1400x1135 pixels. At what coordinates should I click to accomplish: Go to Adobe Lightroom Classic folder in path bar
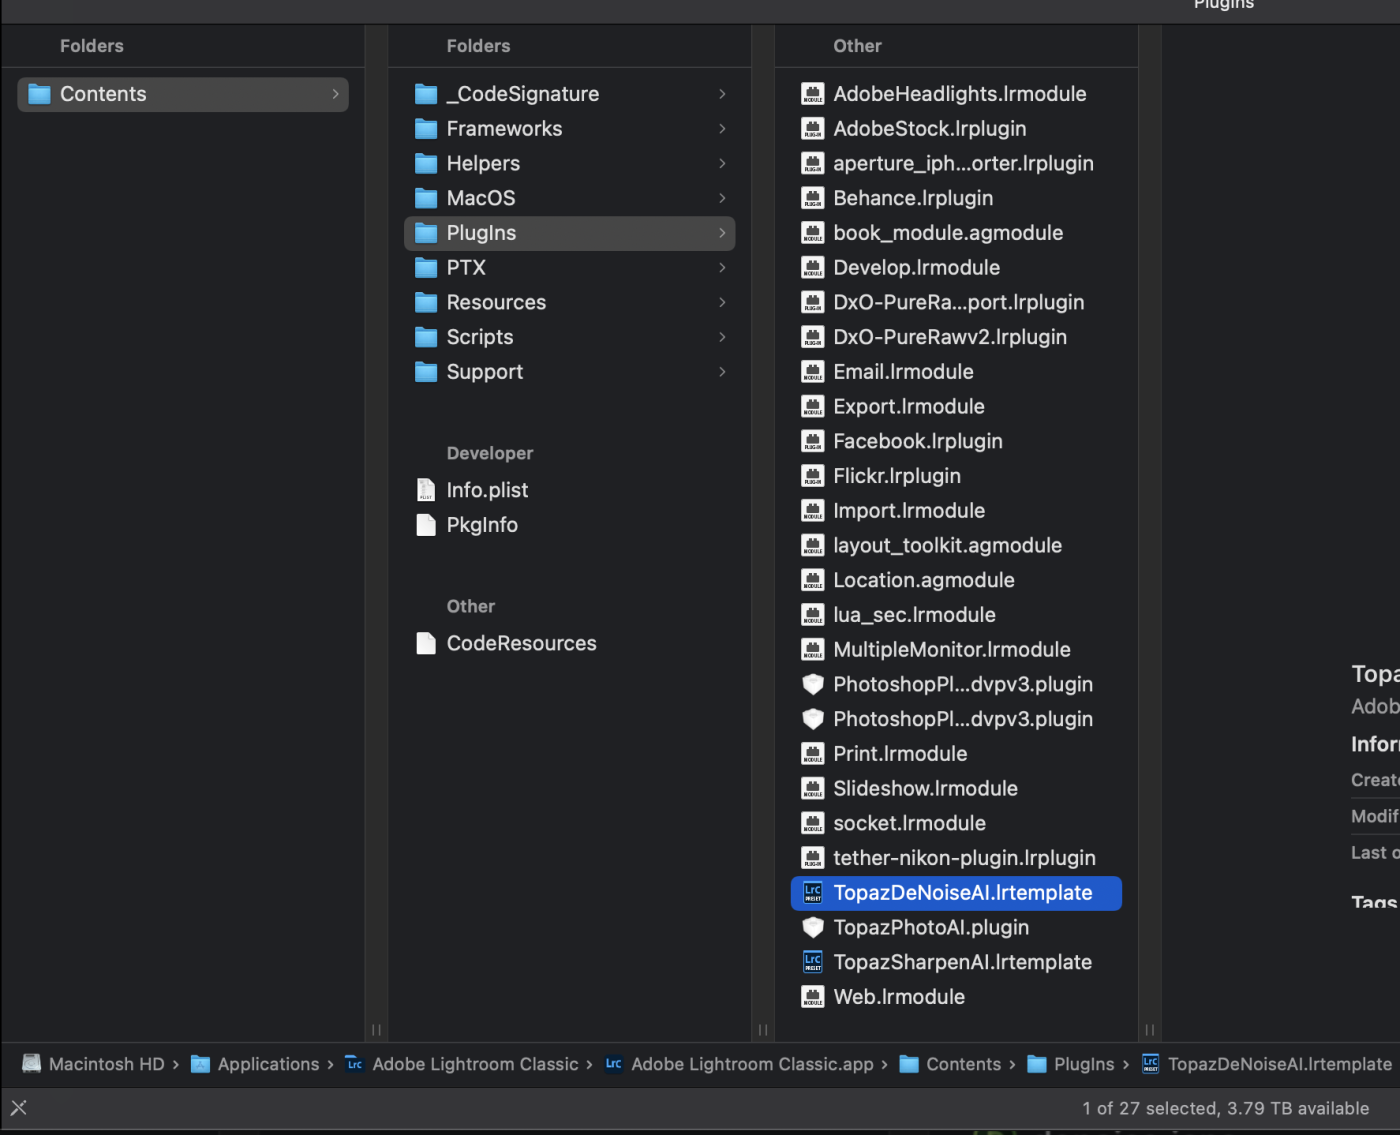tap(462, 1064)
